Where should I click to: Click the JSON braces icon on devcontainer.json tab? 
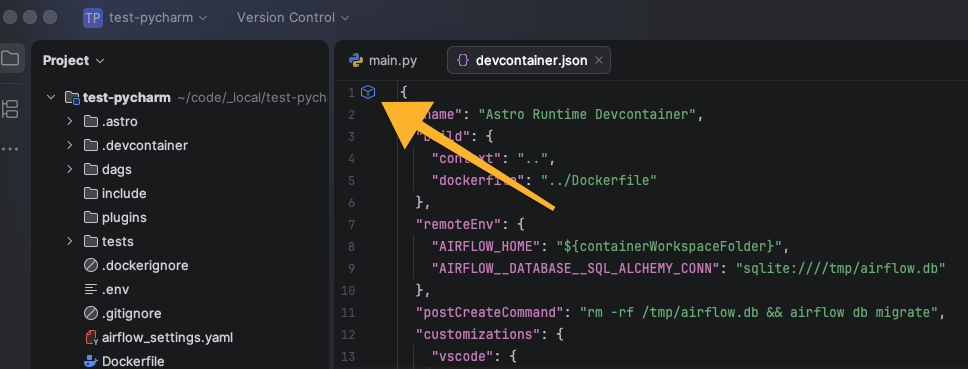point(462,60)
